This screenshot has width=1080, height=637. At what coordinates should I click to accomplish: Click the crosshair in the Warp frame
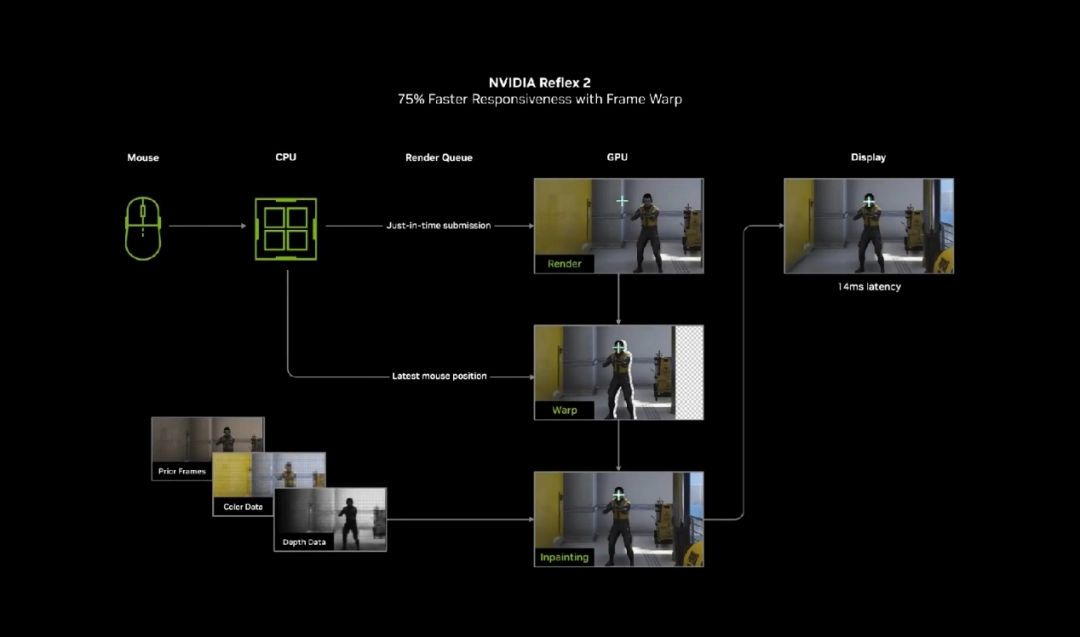619,348
